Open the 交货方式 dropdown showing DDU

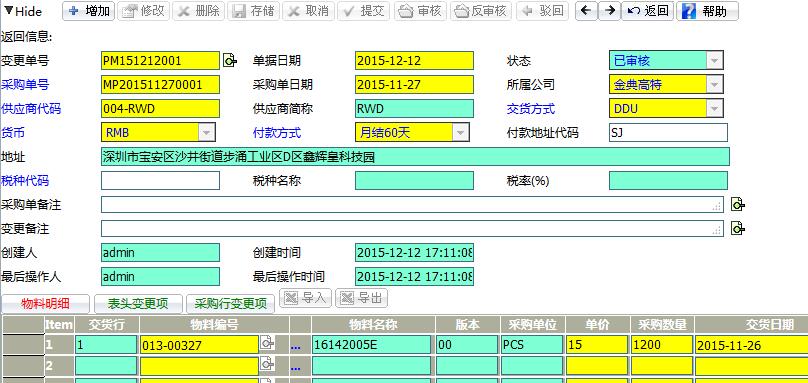point(714,108)
